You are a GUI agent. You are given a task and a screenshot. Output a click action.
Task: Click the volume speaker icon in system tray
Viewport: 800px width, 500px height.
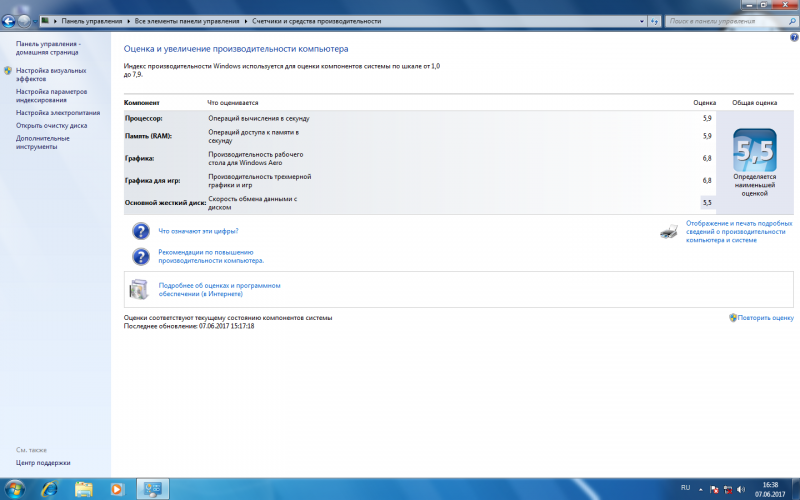coord(741,488)
